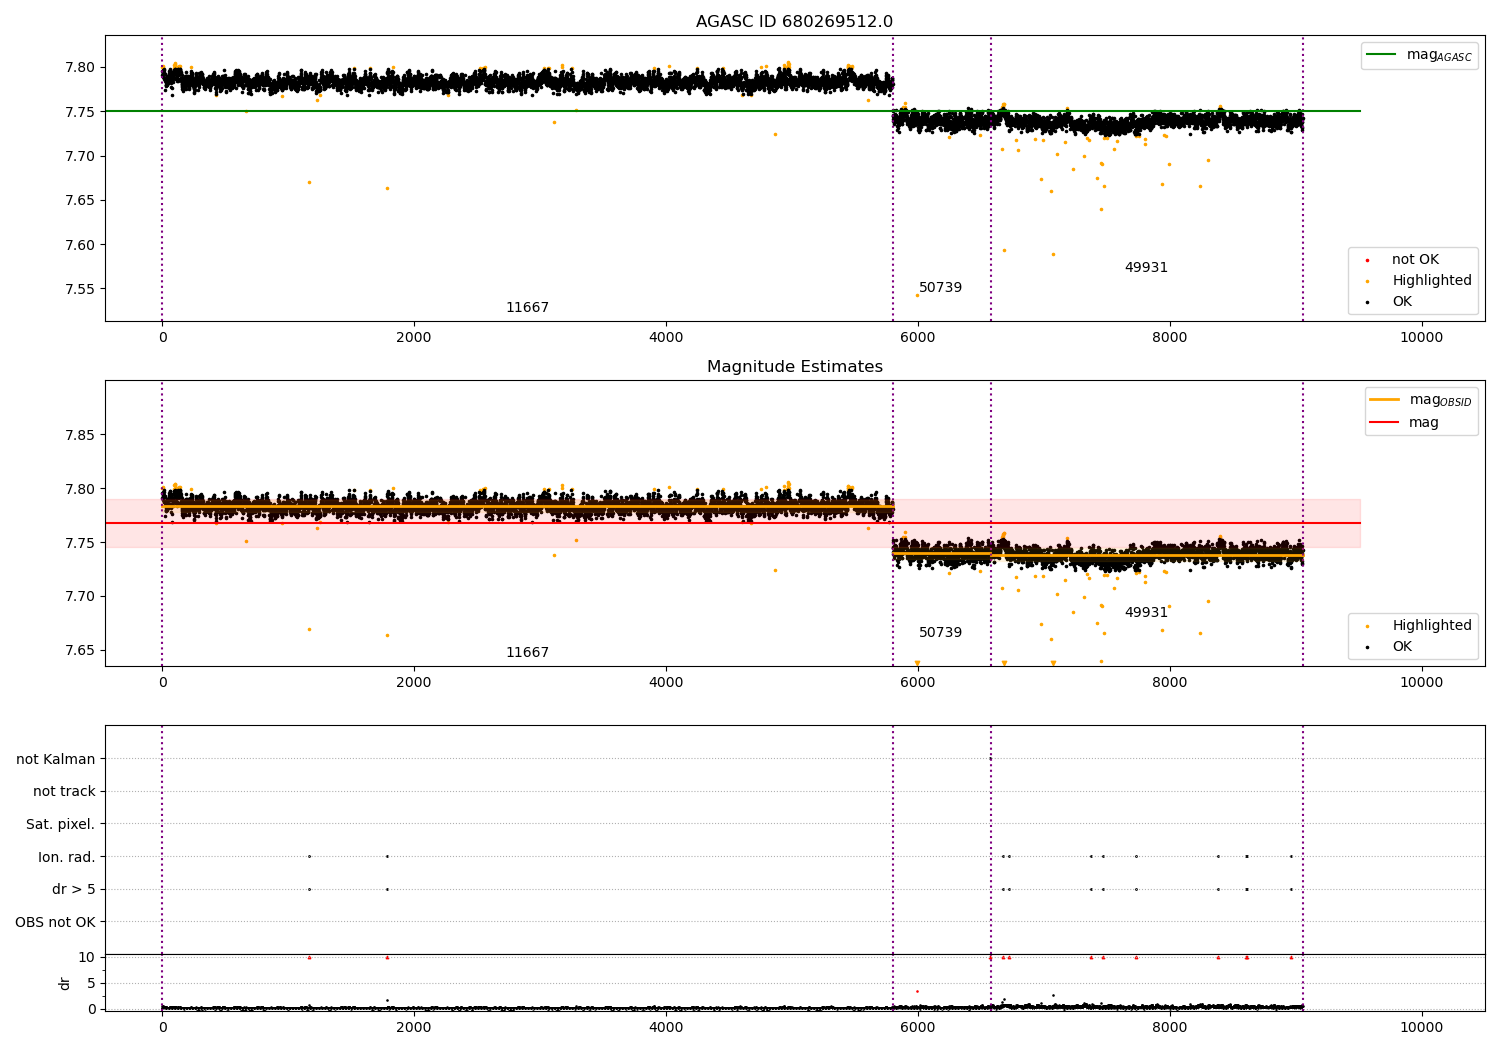This screenshot has height=1050, width=1500.
Task: Select the 'Ion. rad.' axis label
Action: pyautogui.click(x=67, y=857)
